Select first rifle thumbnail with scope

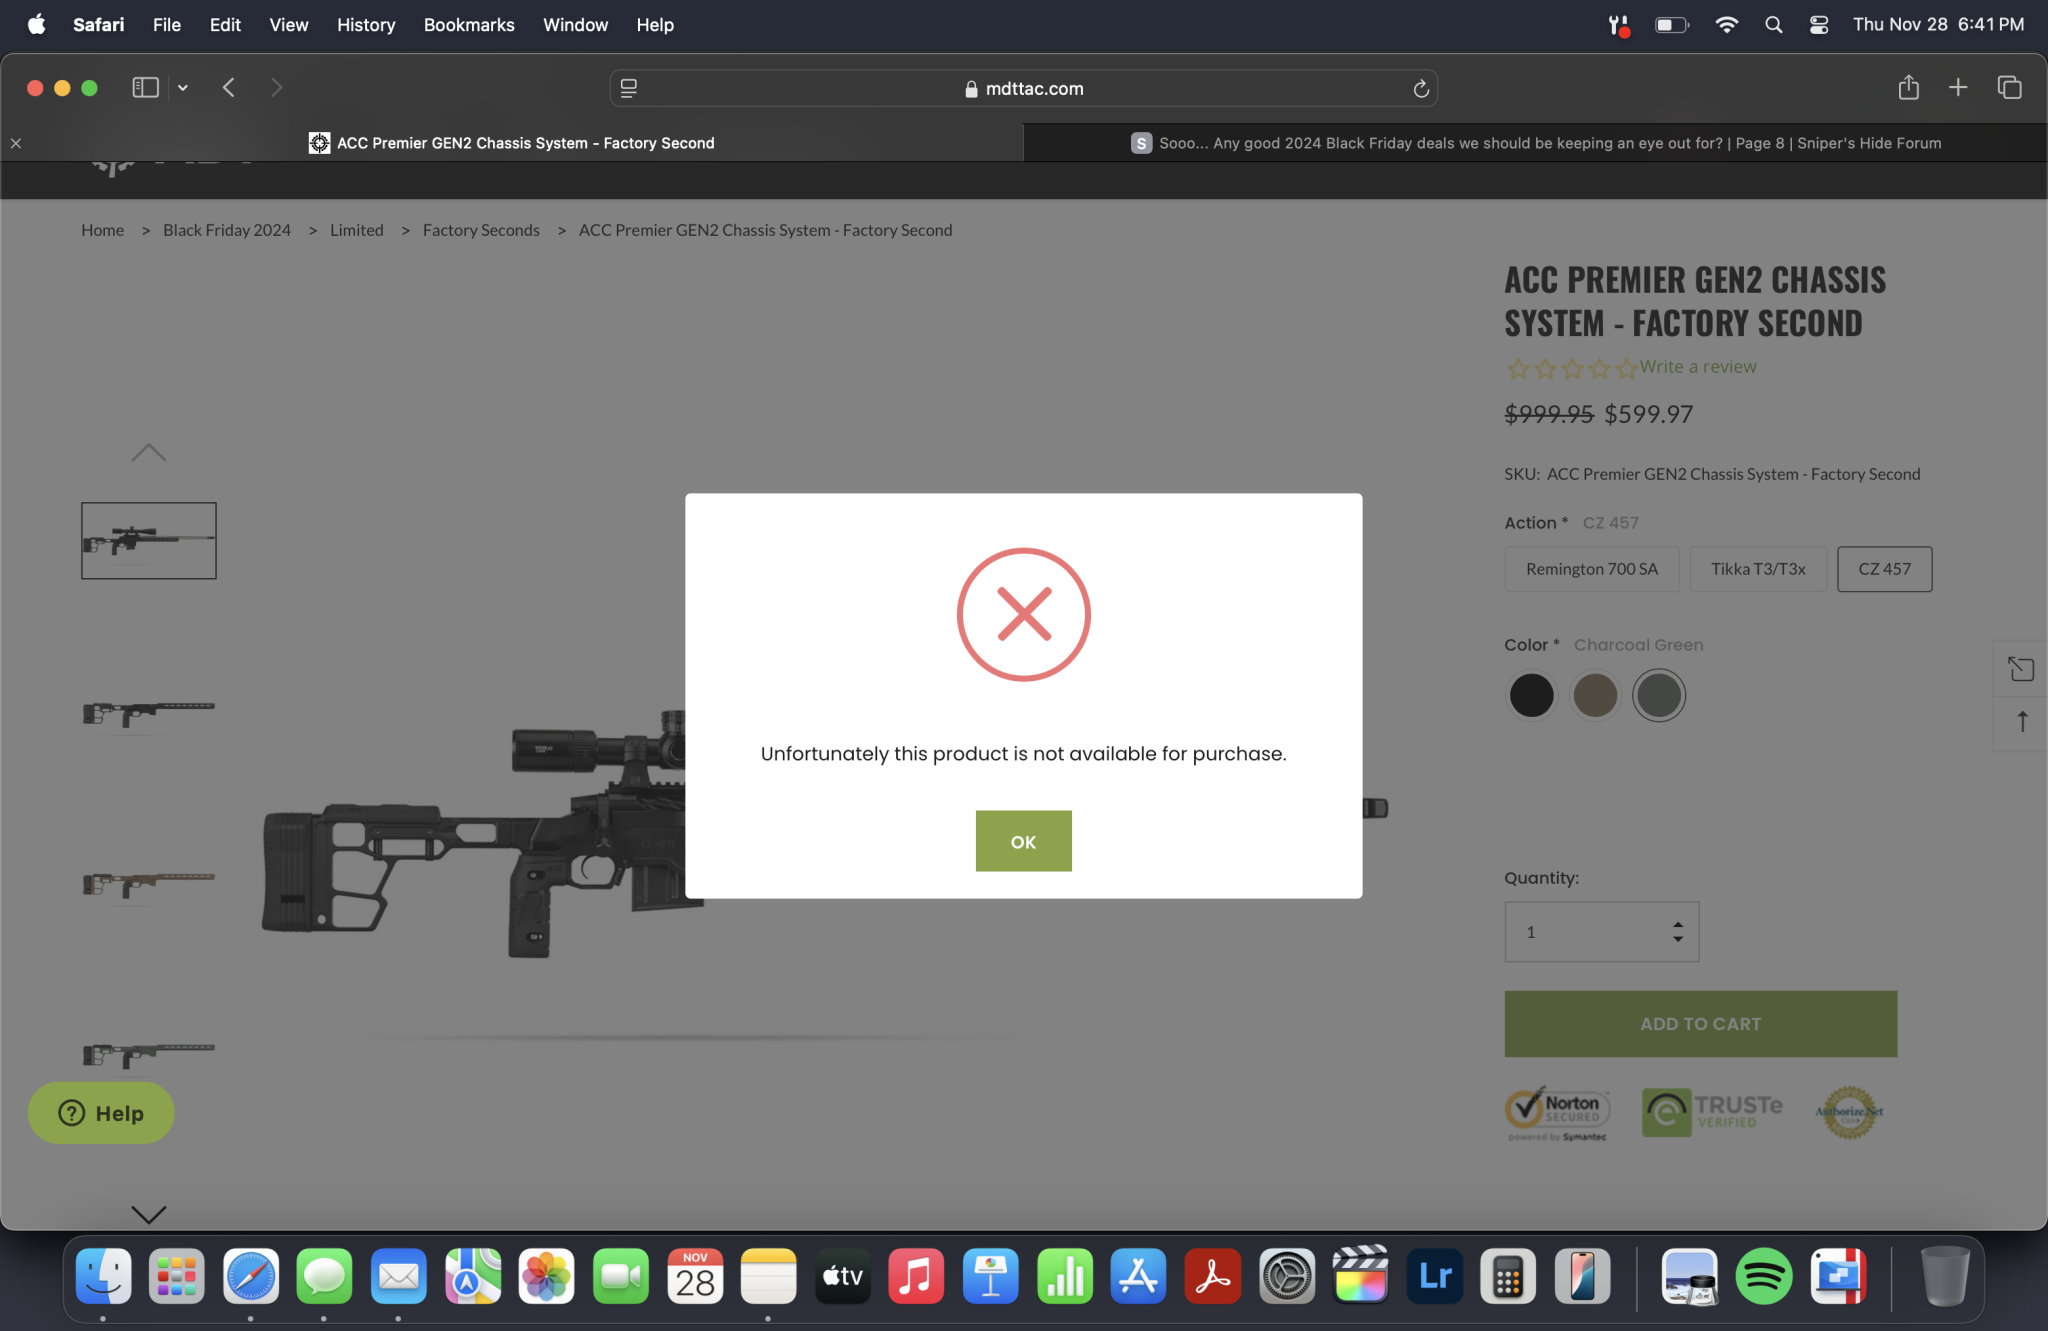tap(148, 540)
